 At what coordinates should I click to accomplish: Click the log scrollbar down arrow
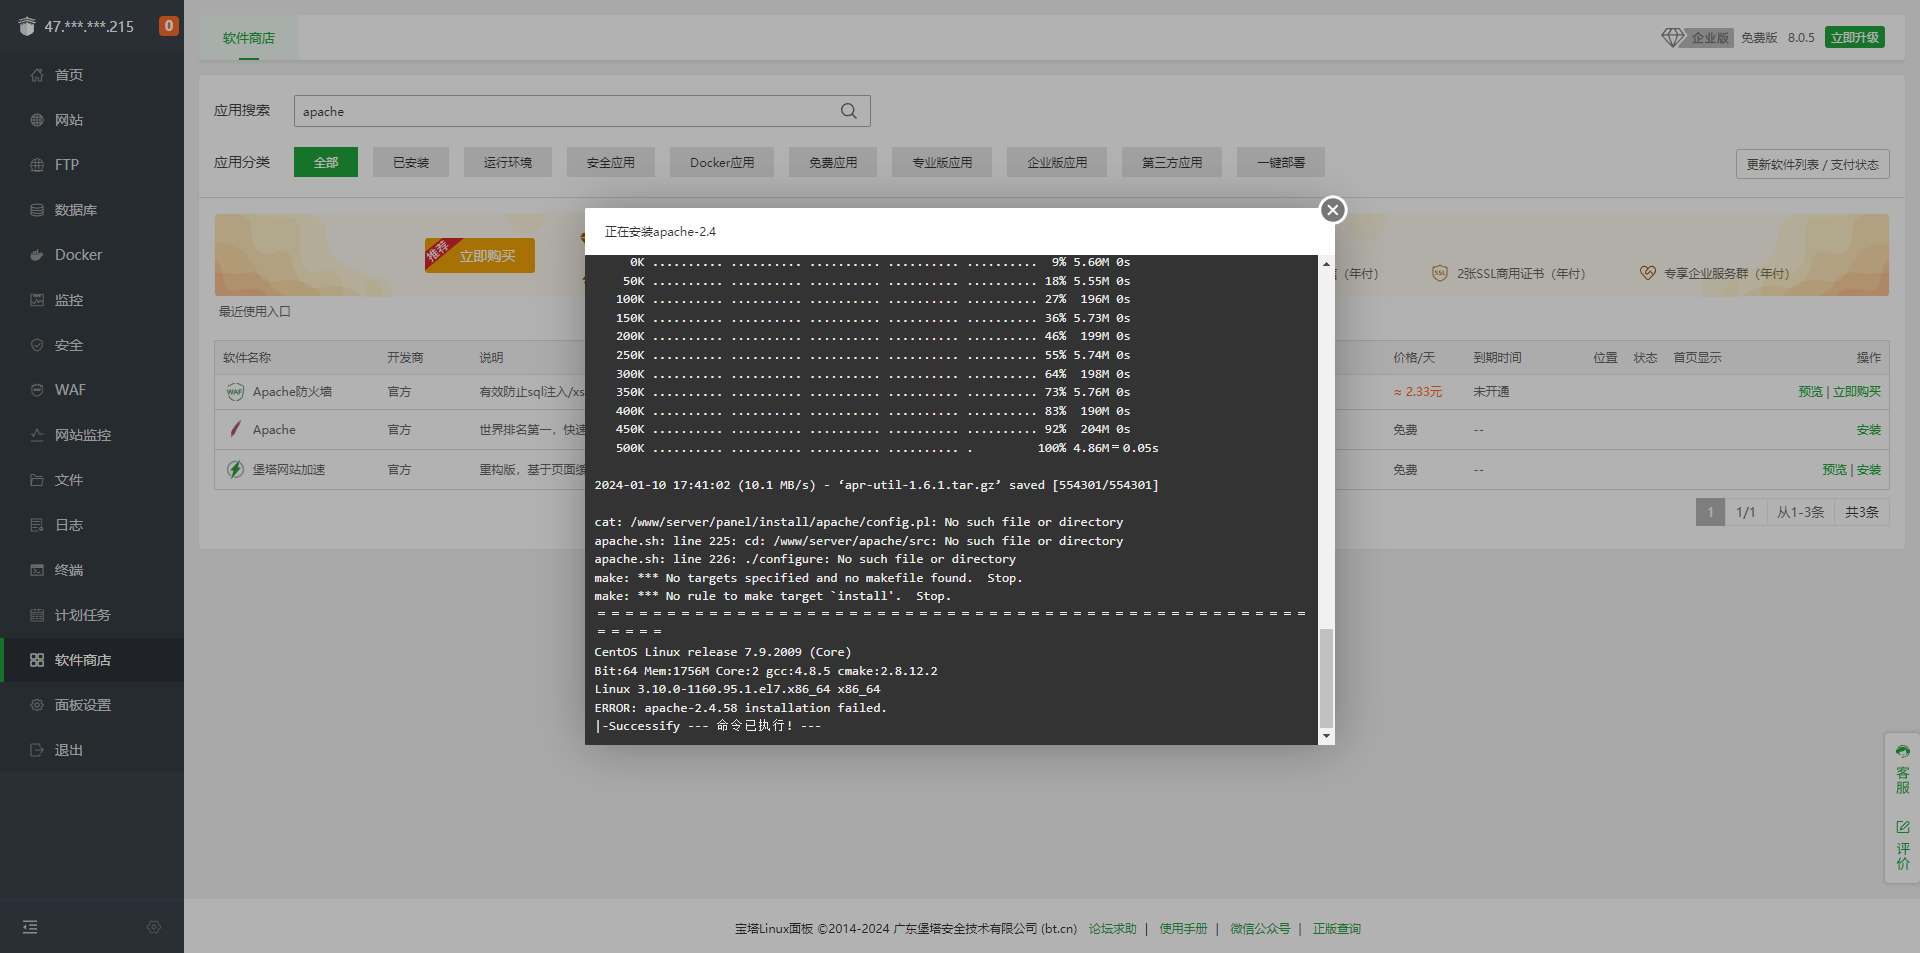(x=1326, y=737)
